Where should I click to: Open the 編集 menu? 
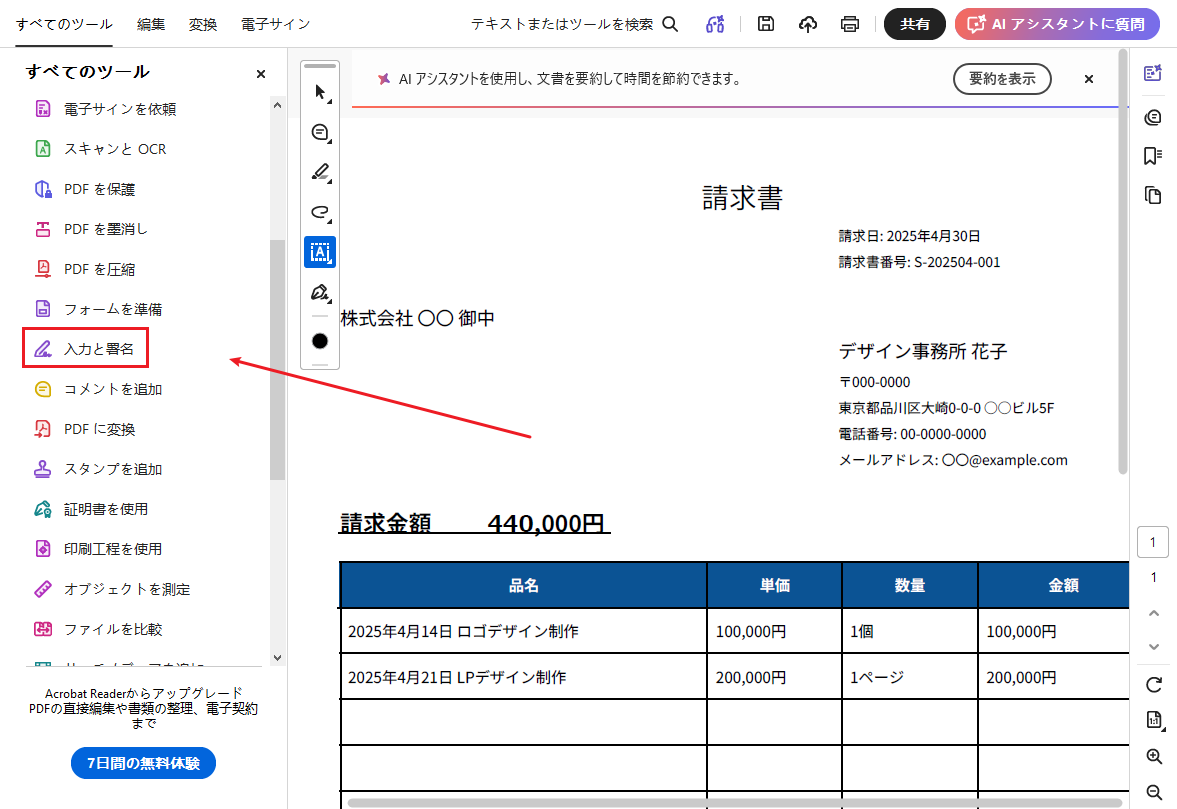pos(151,24)
